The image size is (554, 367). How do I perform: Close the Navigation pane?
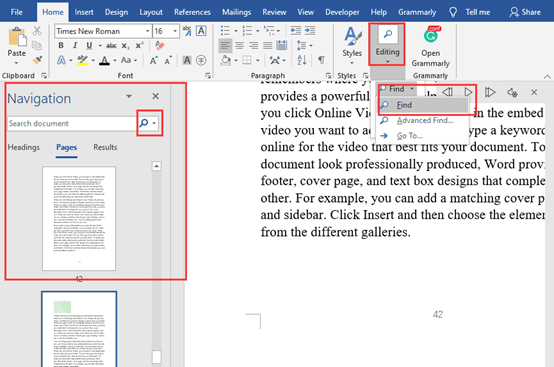coord(155,96)
